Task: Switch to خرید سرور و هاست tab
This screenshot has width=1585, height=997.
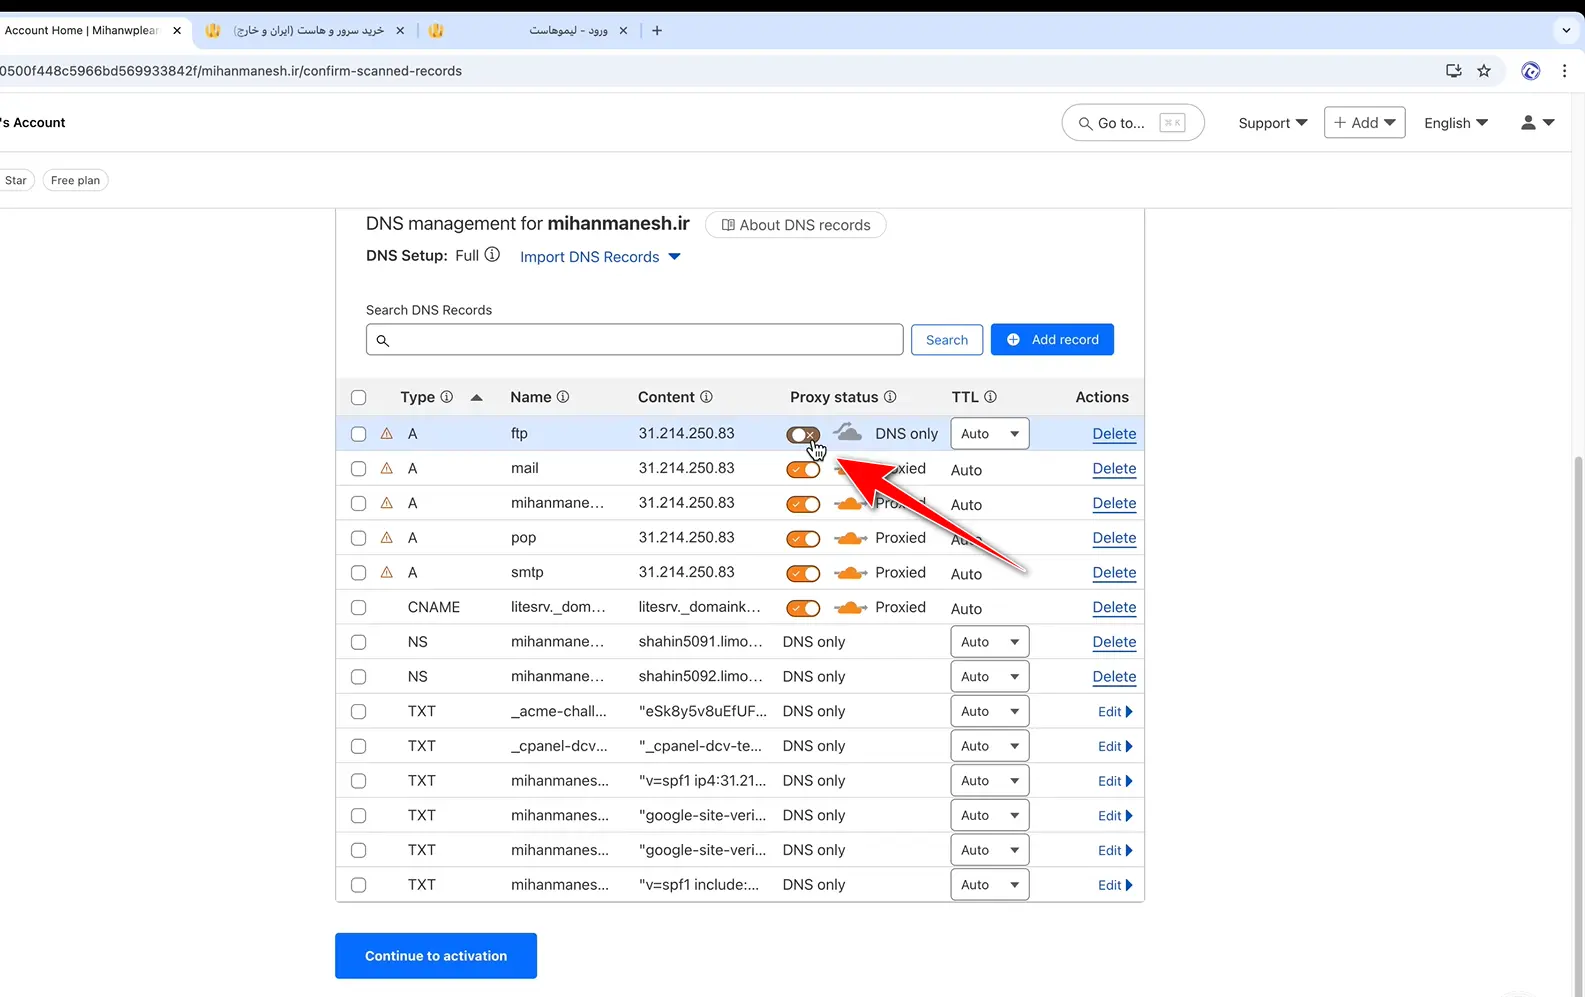Action: tap(305, 30)
